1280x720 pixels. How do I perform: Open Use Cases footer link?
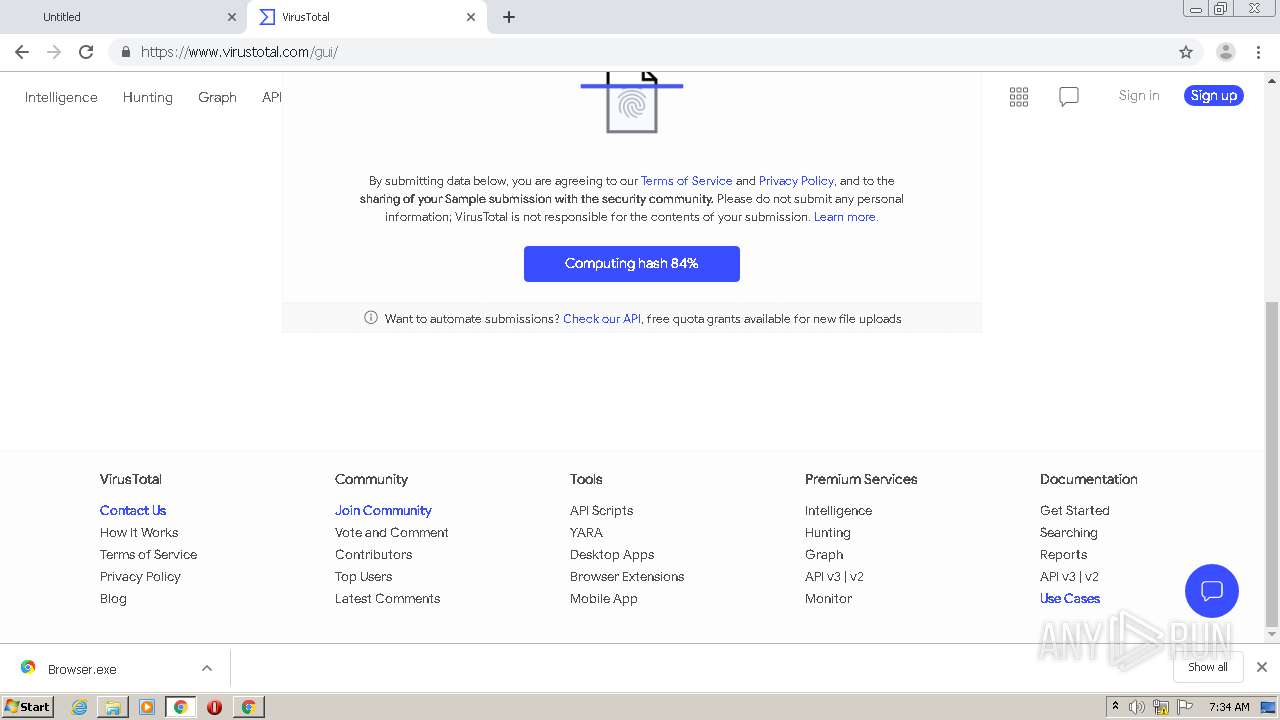[x=1070, y=598]
